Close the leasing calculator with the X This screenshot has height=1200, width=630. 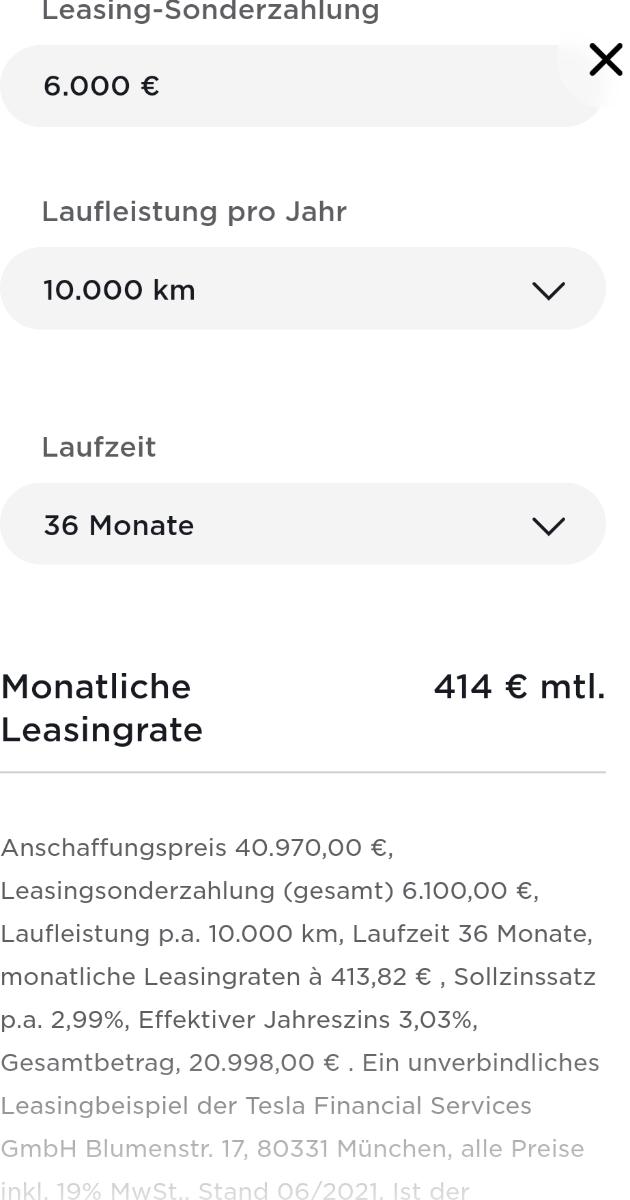[605, 60]
